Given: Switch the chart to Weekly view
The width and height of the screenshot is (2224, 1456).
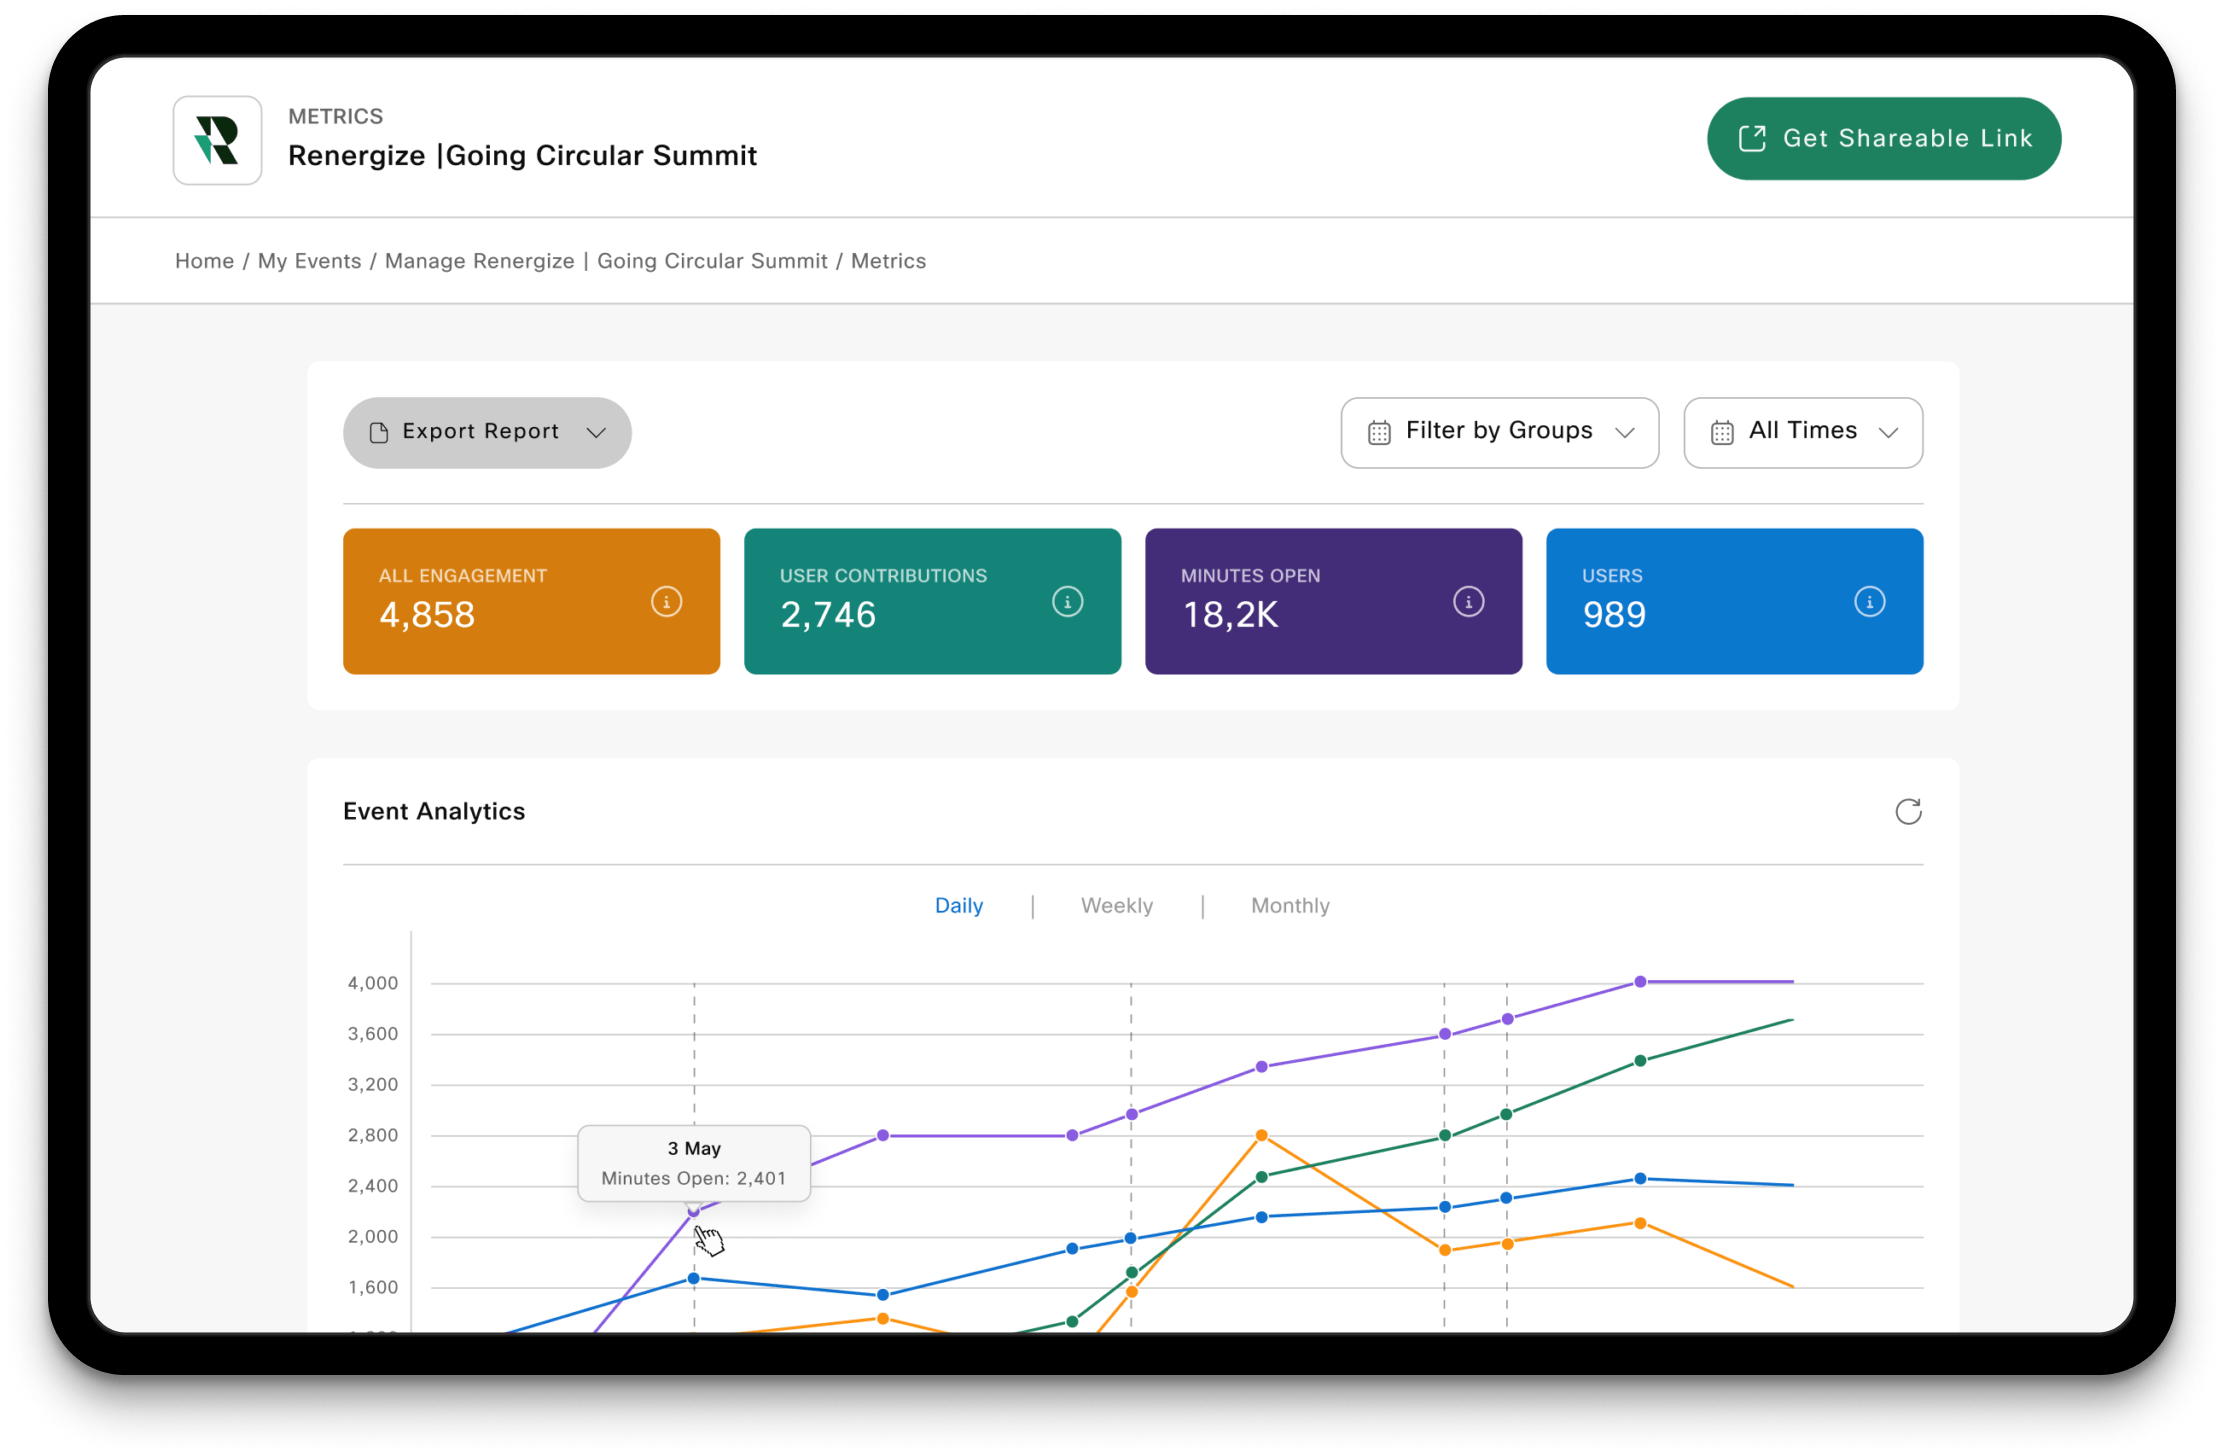Looking at the screenshot, I should pyautogui.click(x=1116, y=905).
